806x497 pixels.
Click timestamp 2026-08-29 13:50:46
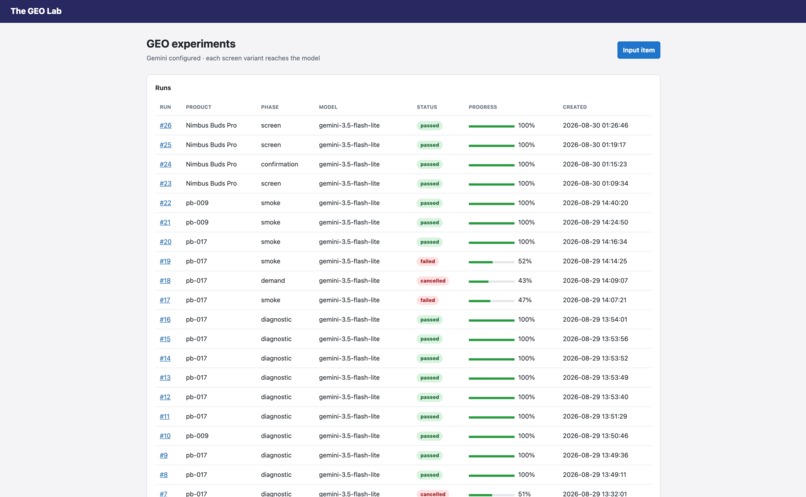click(x=595, y=436)
